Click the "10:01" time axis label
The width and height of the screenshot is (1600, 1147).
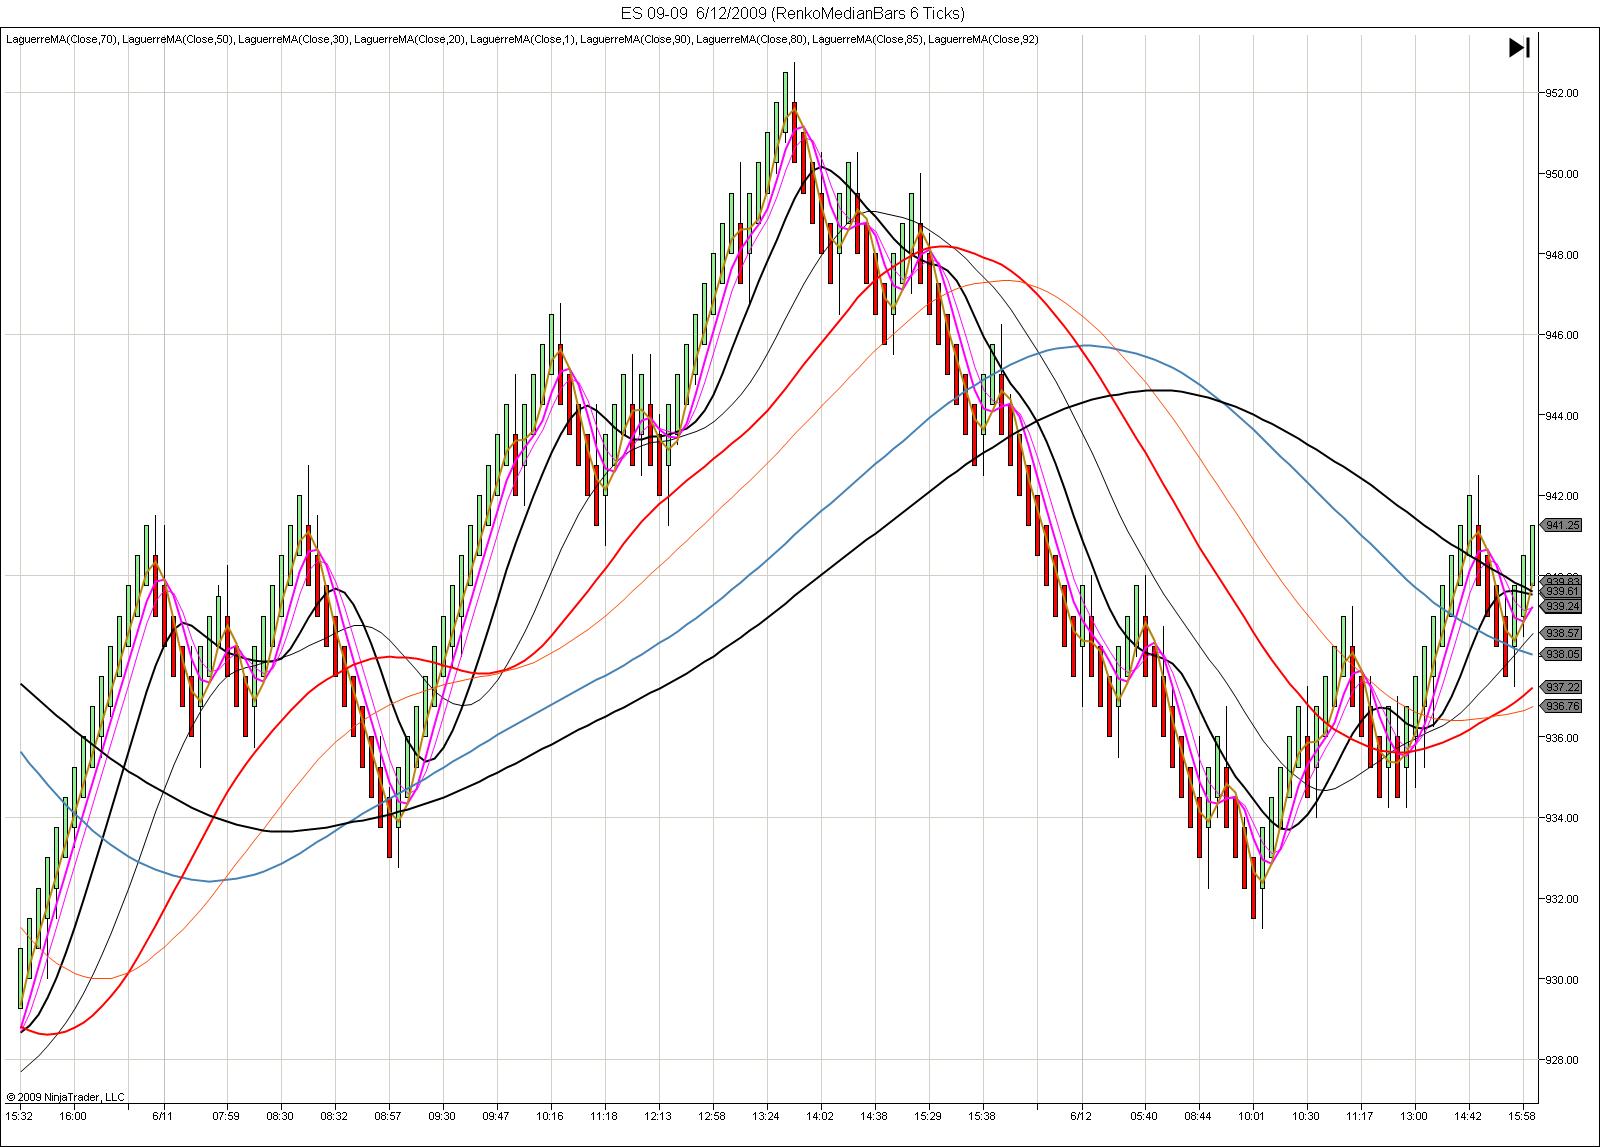pos(1252,1116)
